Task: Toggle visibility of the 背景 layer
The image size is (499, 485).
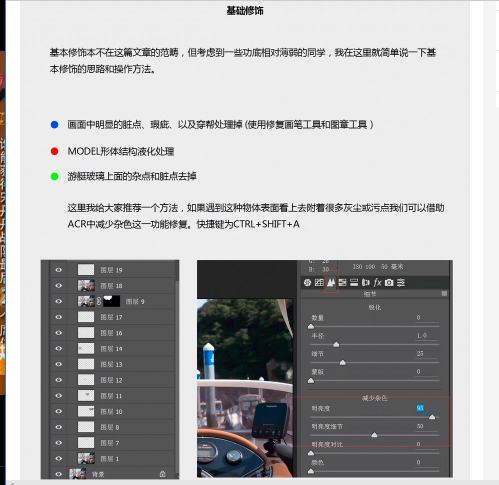Action: pos(59,474)
